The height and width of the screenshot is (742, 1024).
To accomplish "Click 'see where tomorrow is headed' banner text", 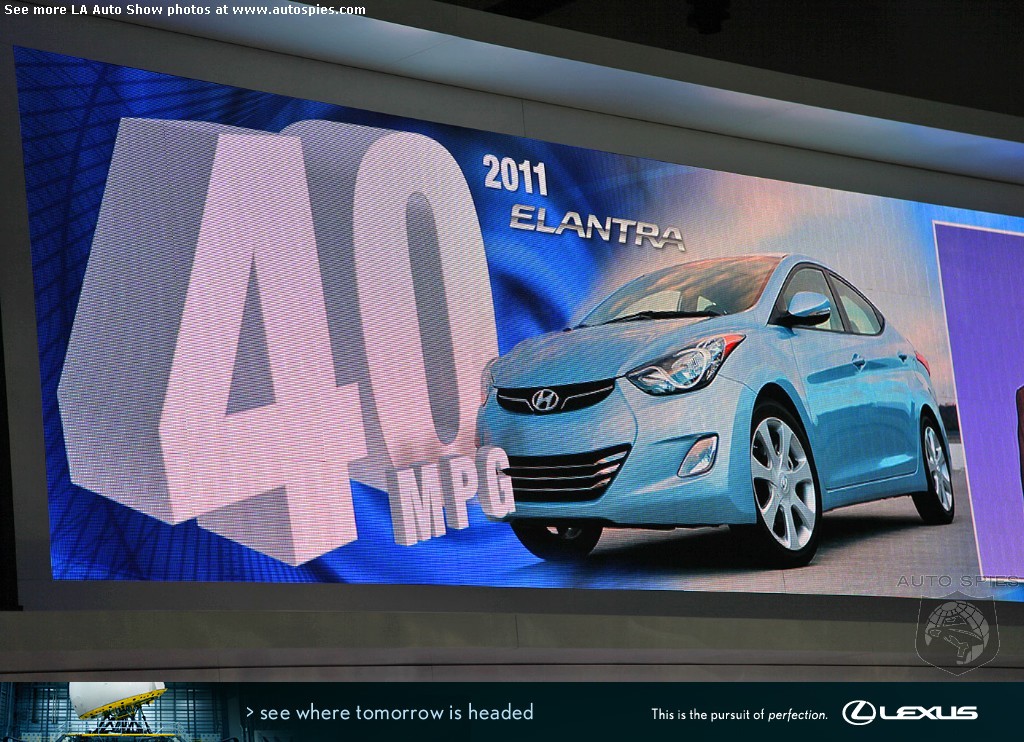I will [389, 712].
